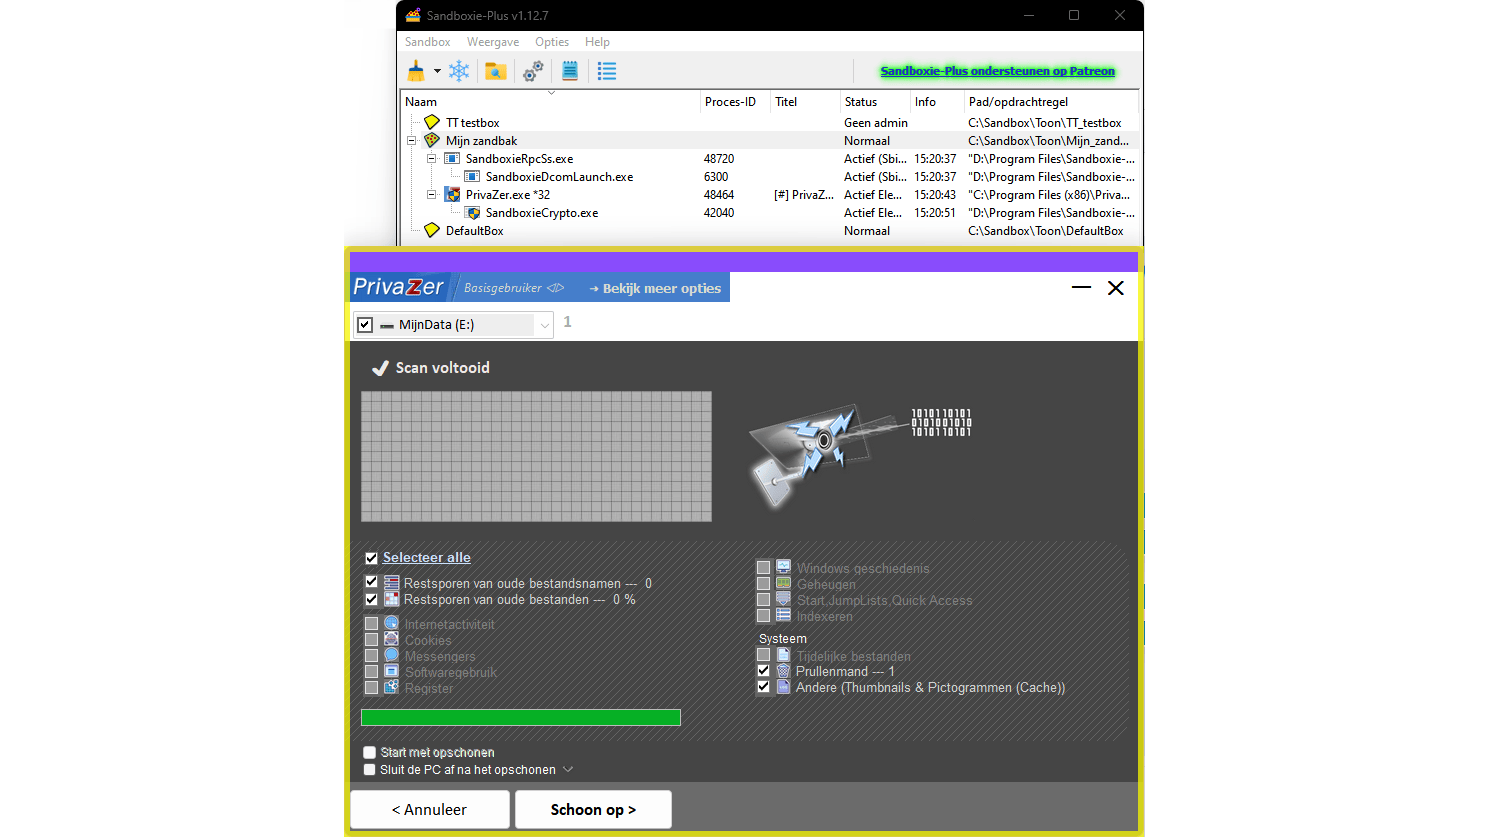Screen dimensions: 1488x837
Task: Uncheck the Selecteer alle checkbox
Action: [371, 558]
